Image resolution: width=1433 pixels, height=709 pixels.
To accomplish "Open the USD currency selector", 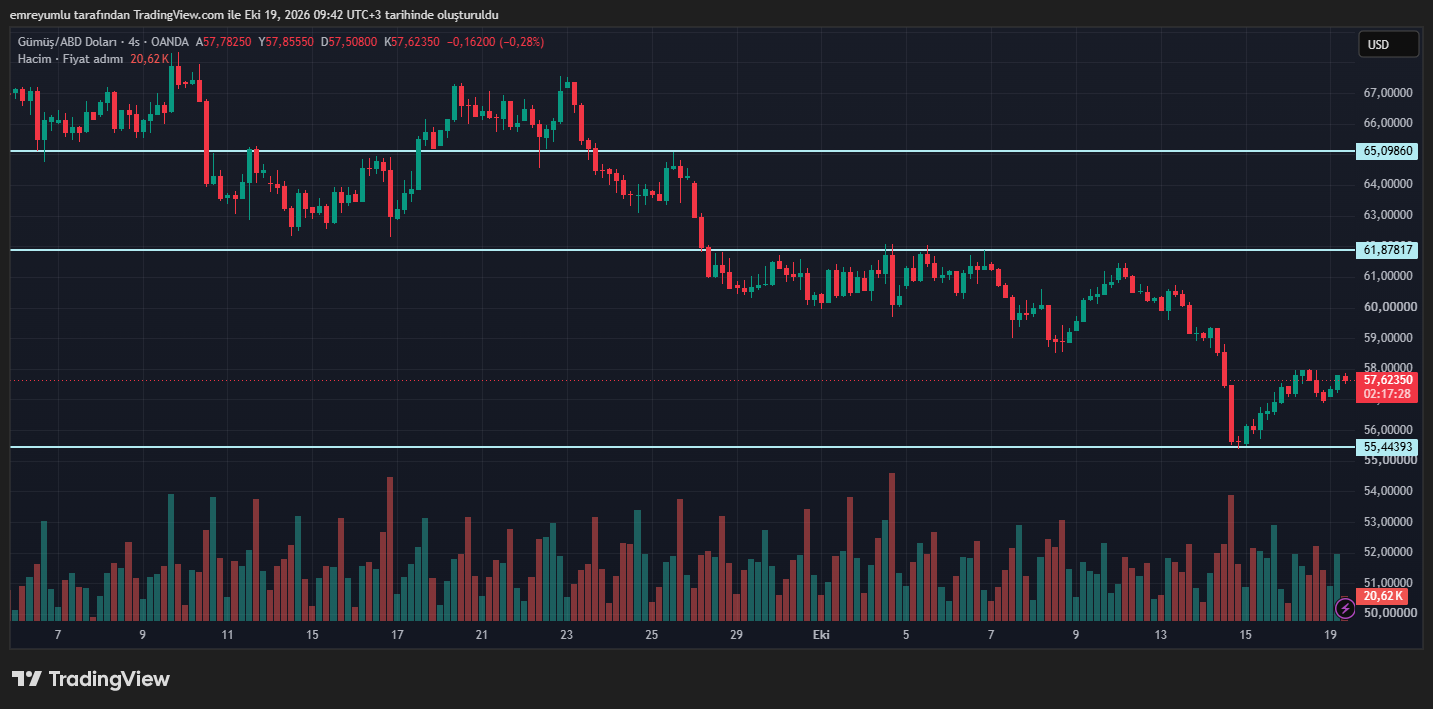I will 1388,44.
